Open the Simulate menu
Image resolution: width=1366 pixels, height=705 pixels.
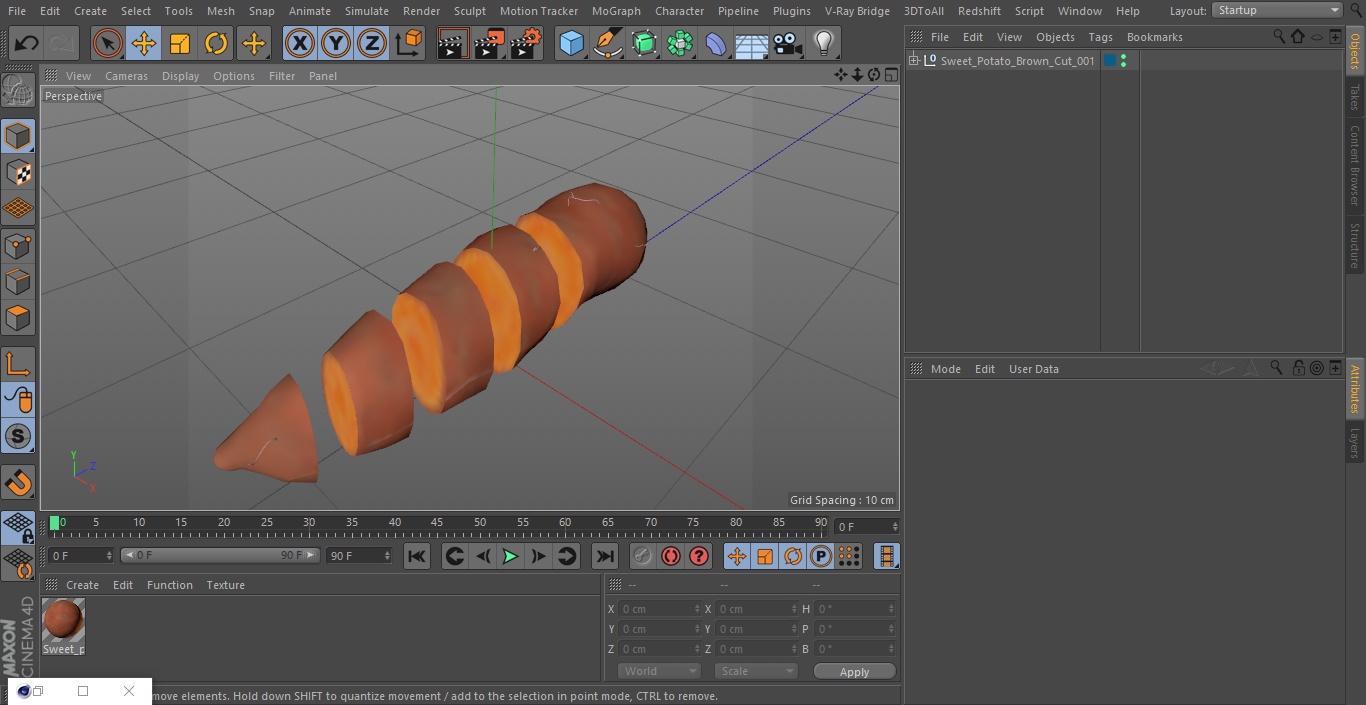366,11
